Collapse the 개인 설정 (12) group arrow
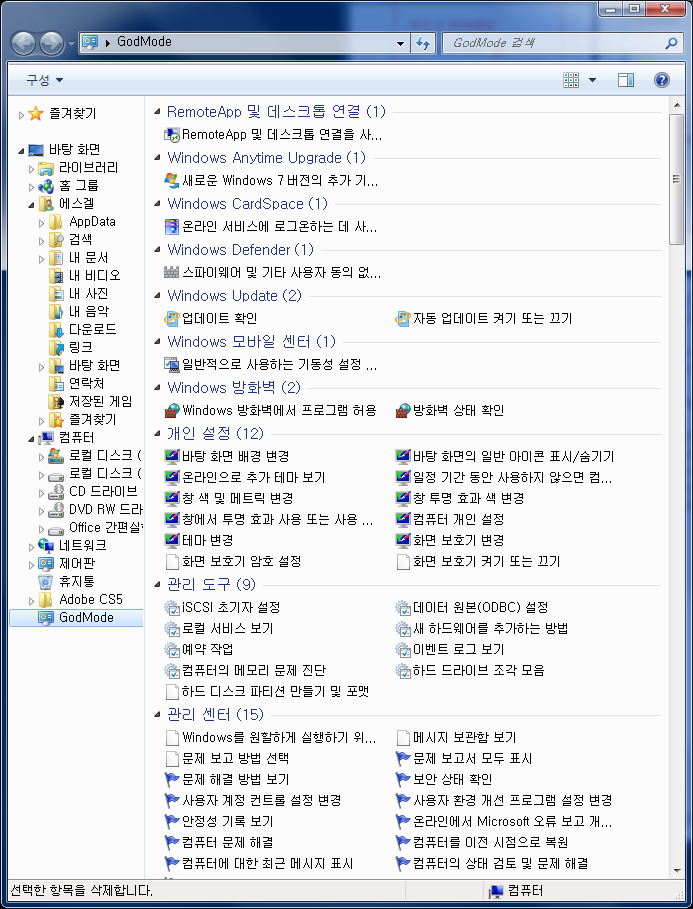This screenshot has height=909, width=693. [157, 434]
